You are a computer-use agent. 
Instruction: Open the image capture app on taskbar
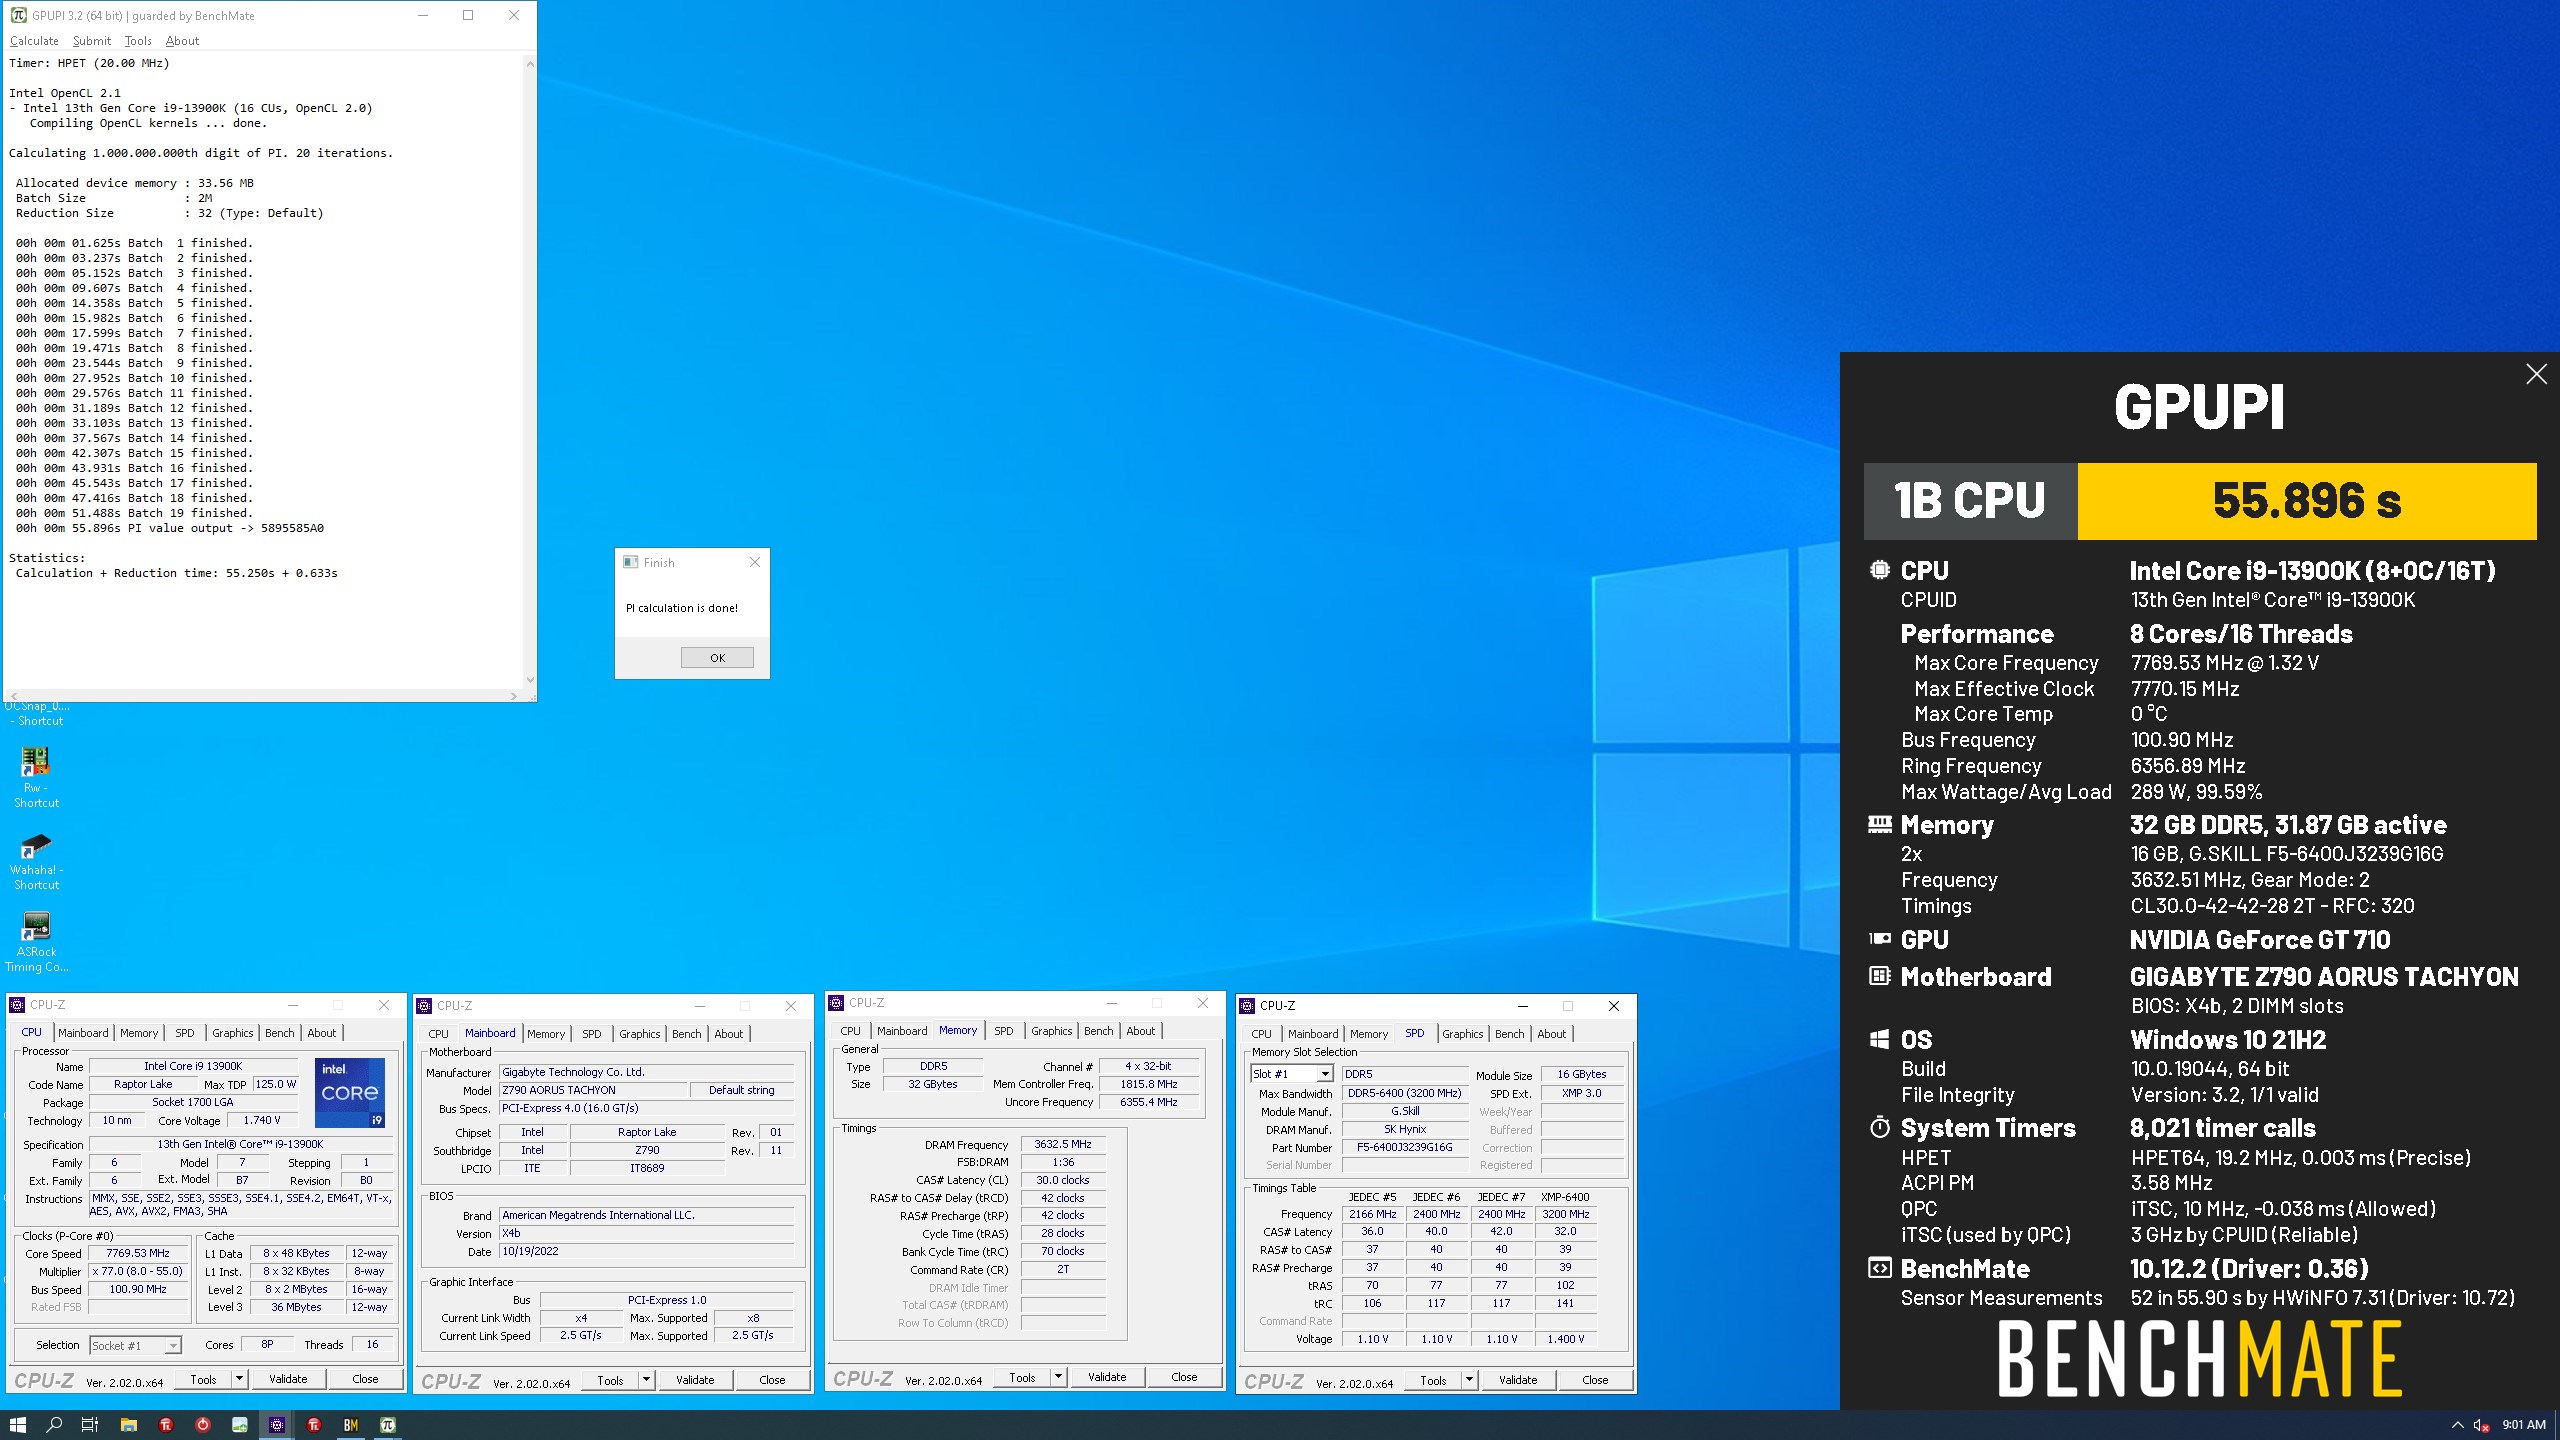240,1424
